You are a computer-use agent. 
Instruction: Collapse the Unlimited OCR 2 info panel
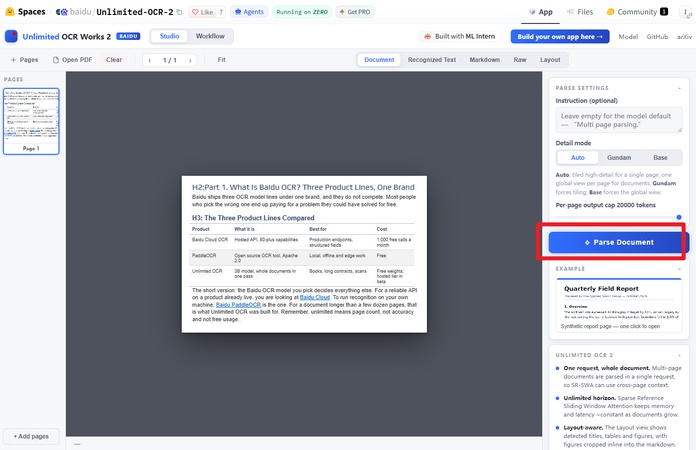point(679,355)
